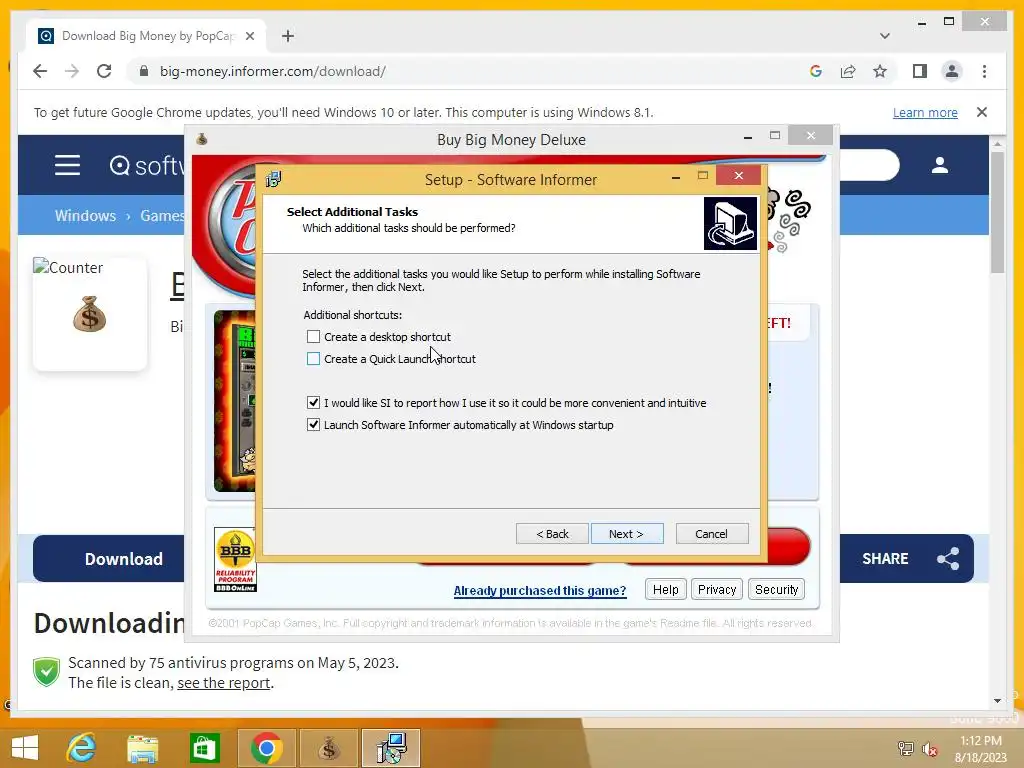
Task: Click the money bag app icon on the page
Action: point(89,314)
